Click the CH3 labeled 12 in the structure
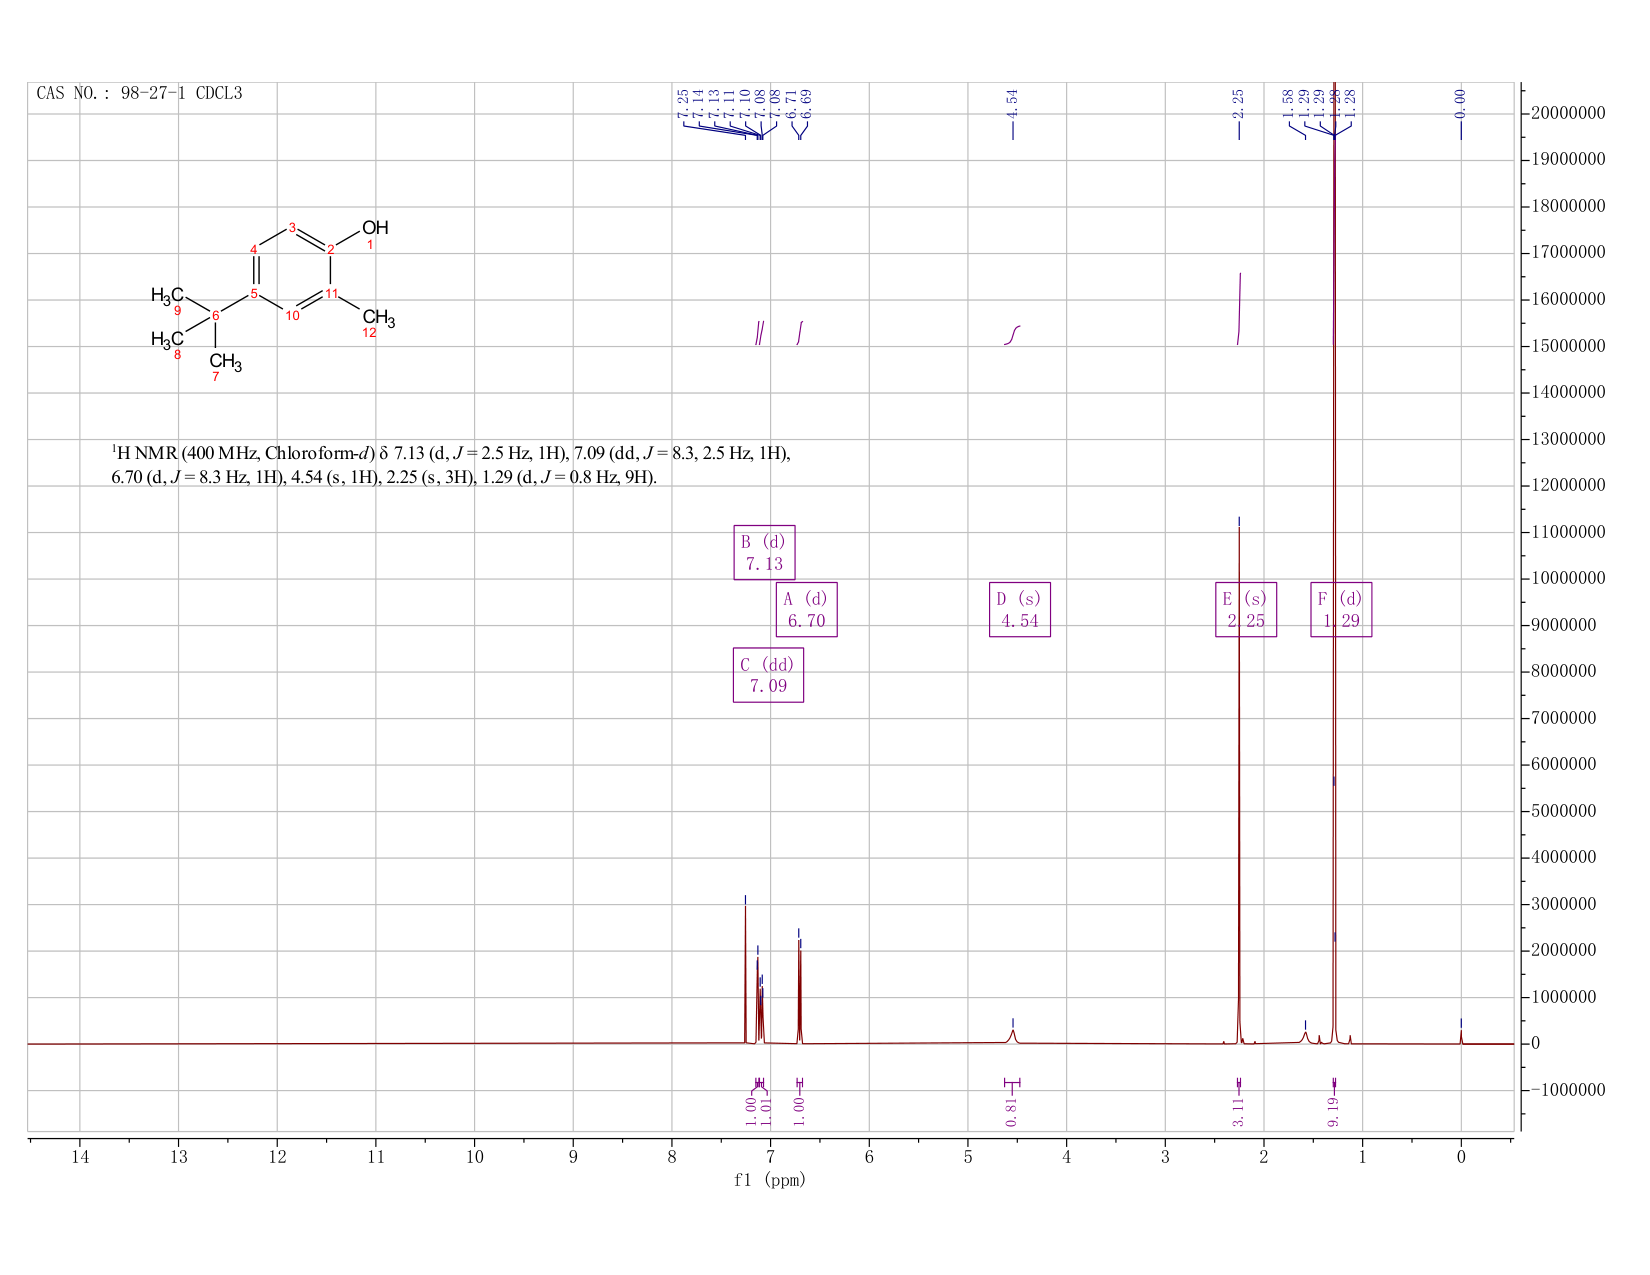Screen dimensions: 1650x1275 tap(379, 319)
